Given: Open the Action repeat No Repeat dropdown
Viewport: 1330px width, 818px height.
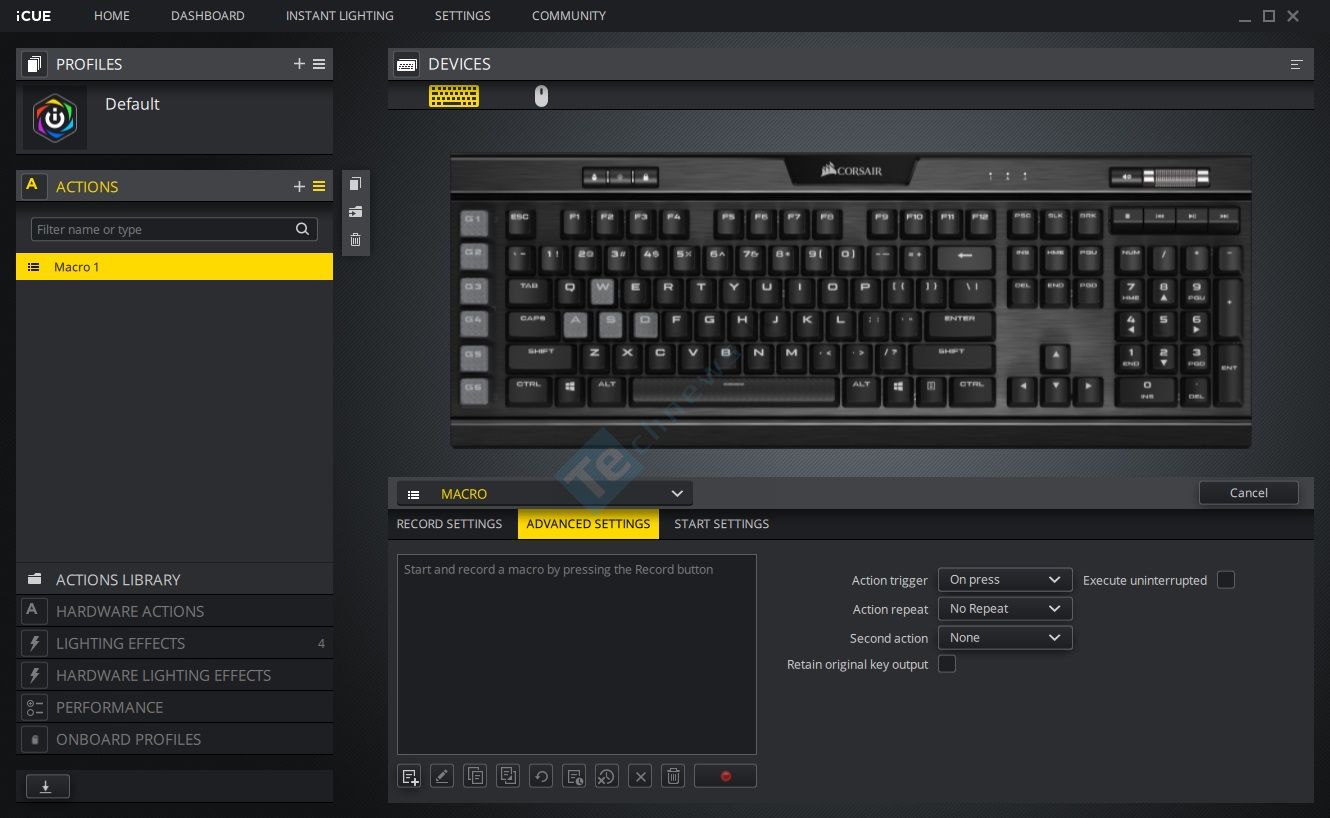Looking at the screenshot, I should pos(1005,609).
